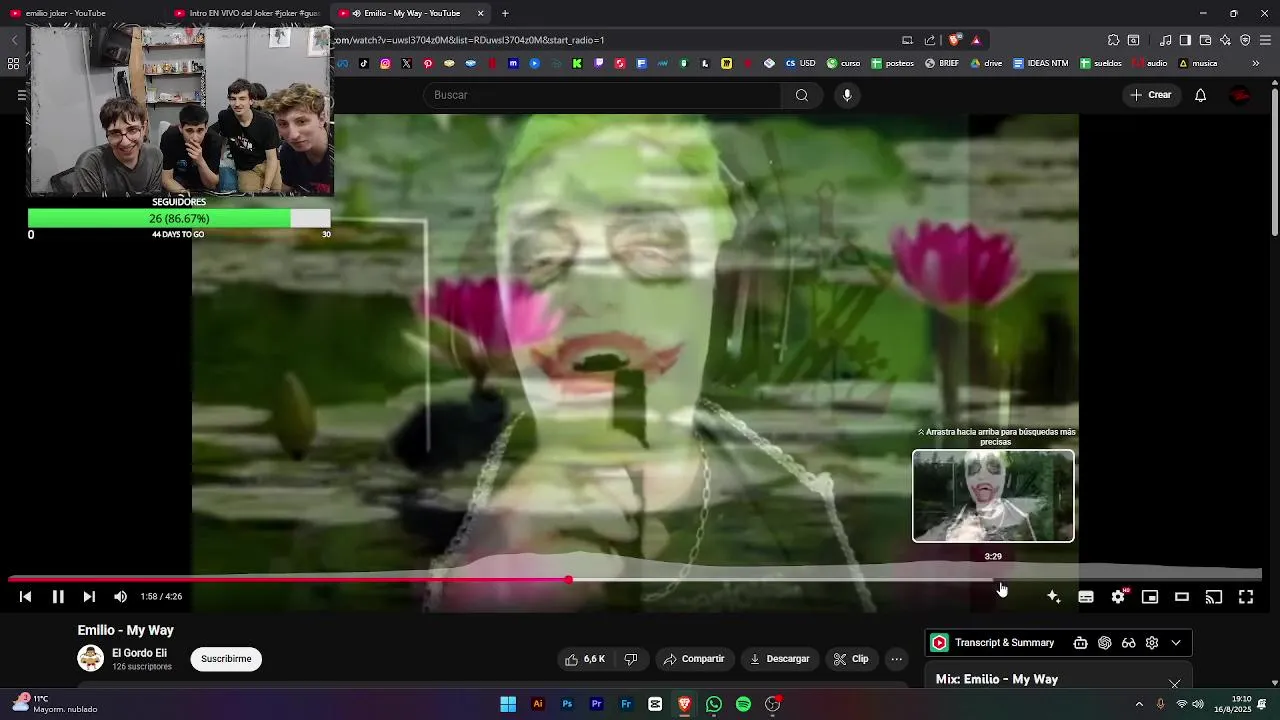1280x720 pixels.
Task: Open Spotify from the taskbar
Action: pos(743,704)
